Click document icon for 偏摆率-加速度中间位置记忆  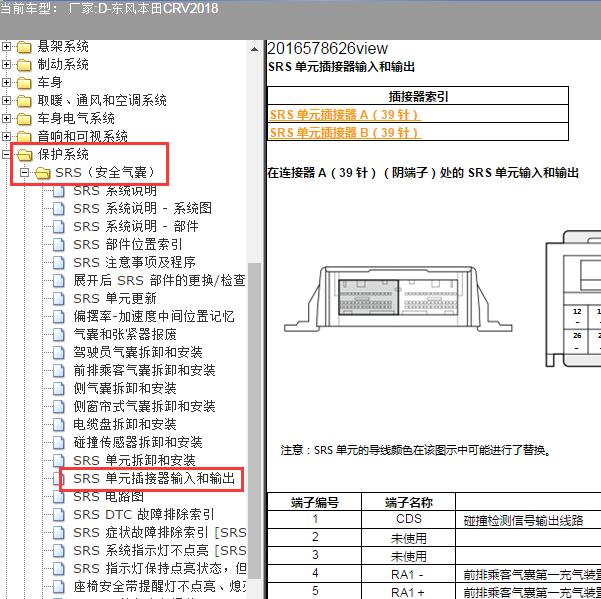58,317
